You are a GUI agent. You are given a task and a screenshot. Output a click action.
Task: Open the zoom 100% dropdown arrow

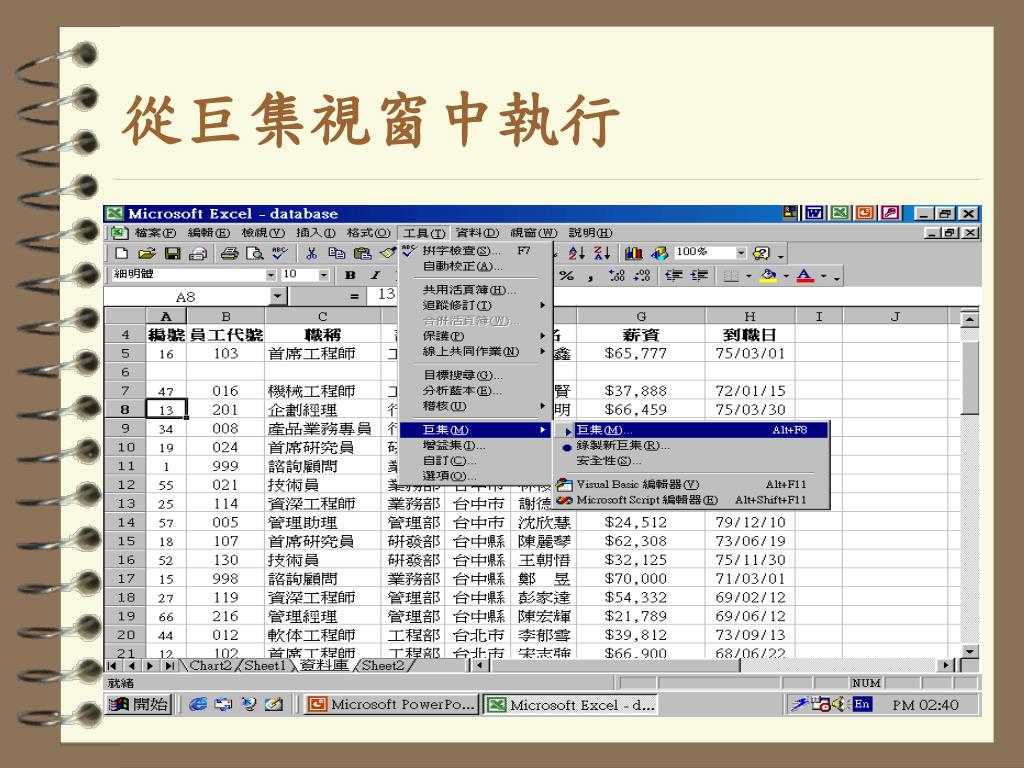point(741,253)
